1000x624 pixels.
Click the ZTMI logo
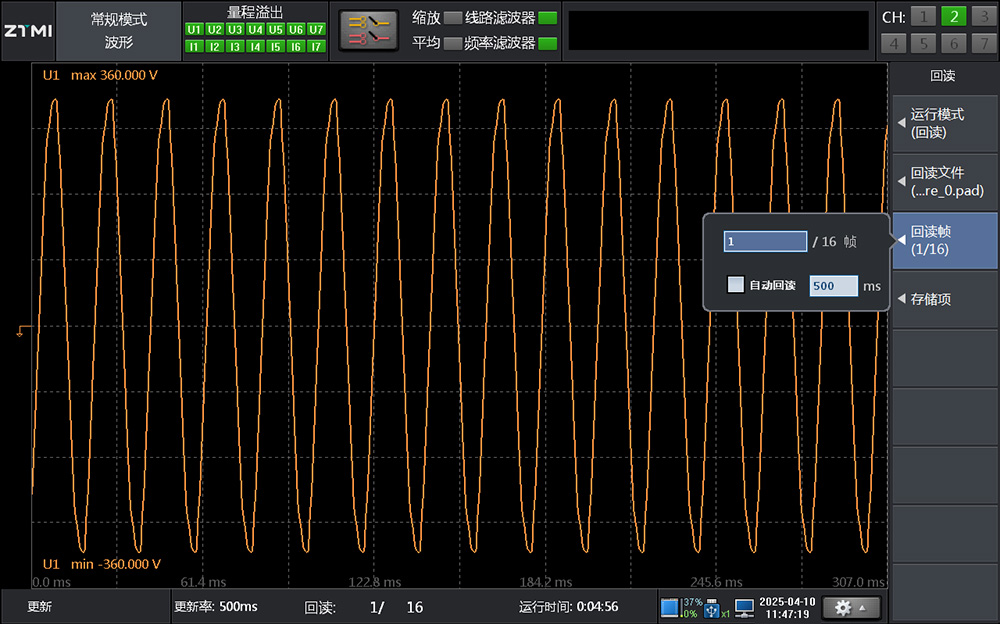coord(27,30)
